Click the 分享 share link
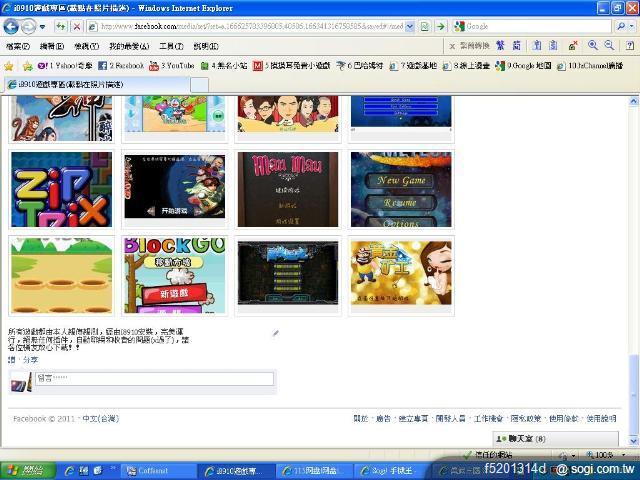Viewport: 640px width, 480px height. pyautogui.click(x=31, y=360)
